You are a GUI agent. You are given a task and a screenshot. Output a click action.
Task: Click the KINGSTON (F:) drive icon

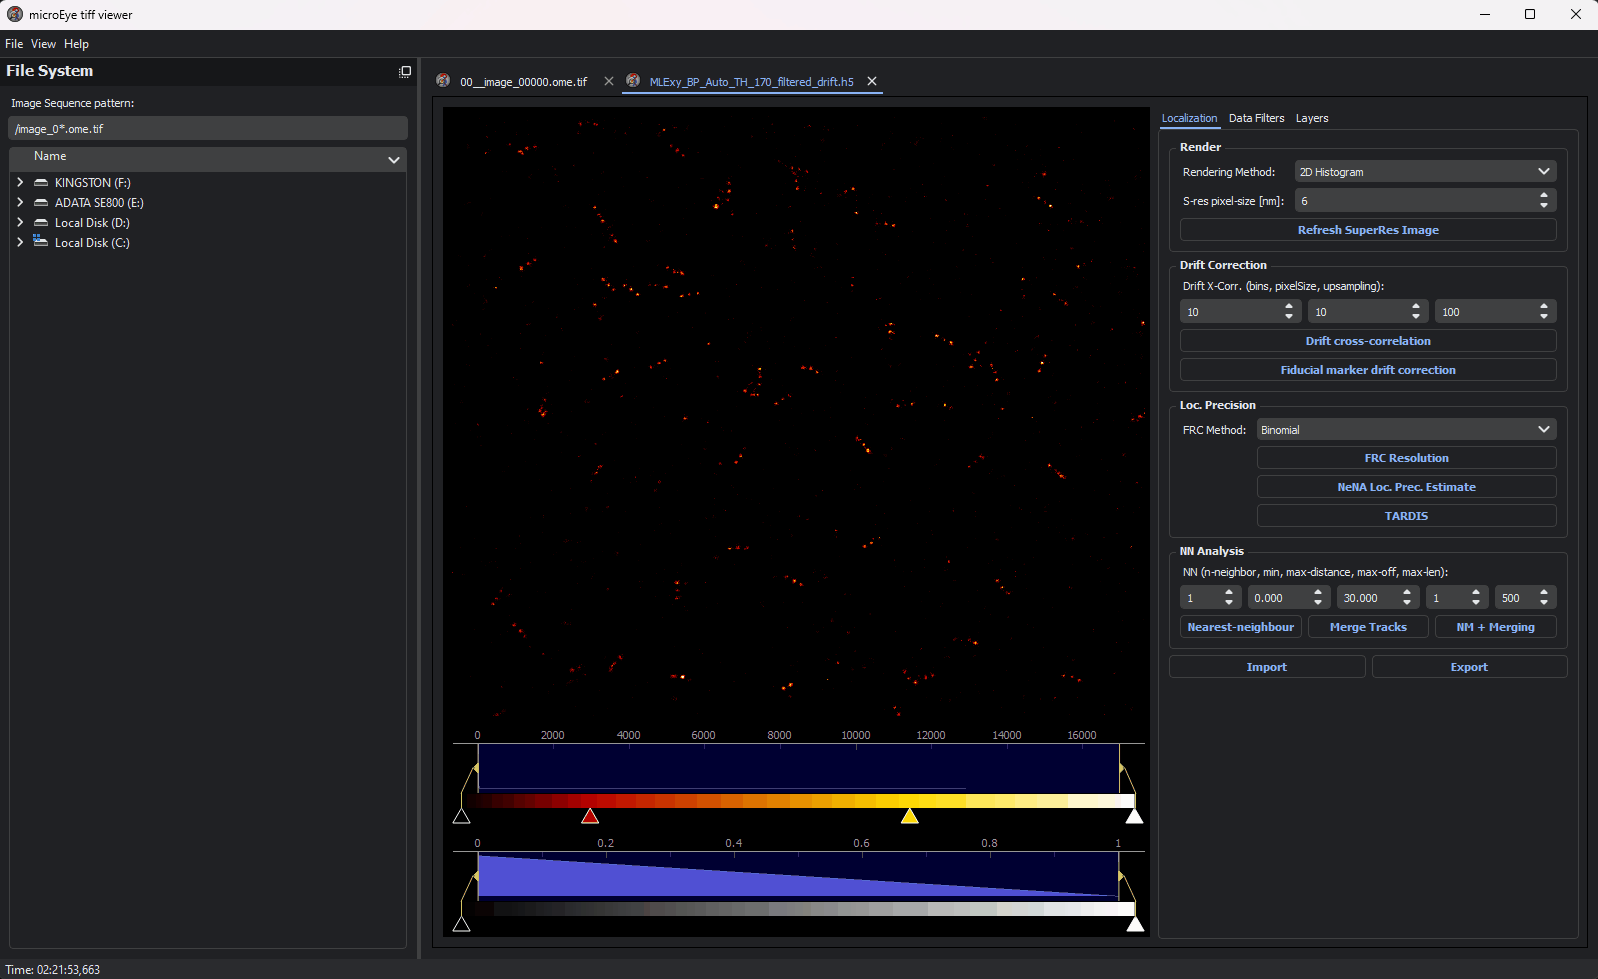coord(41,183)
